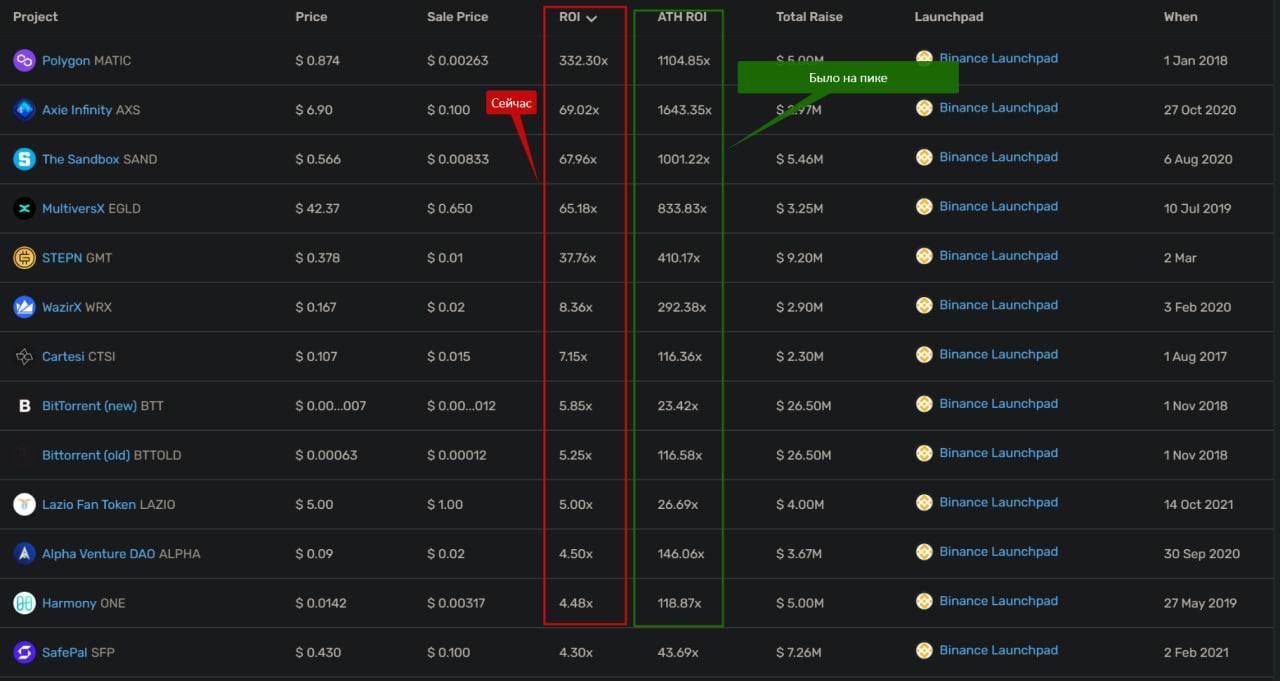Sort table by Project column header
Screen dimensions: 1280x681
pos(35,17)
